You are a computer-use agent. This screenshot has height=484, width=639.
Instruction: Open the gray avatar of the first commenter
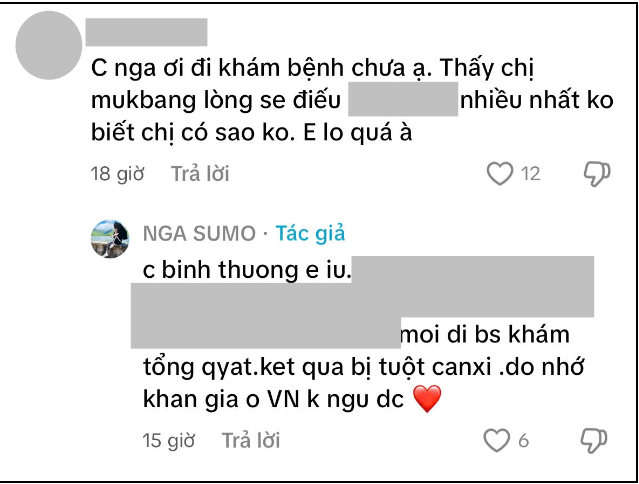point(48,45)
